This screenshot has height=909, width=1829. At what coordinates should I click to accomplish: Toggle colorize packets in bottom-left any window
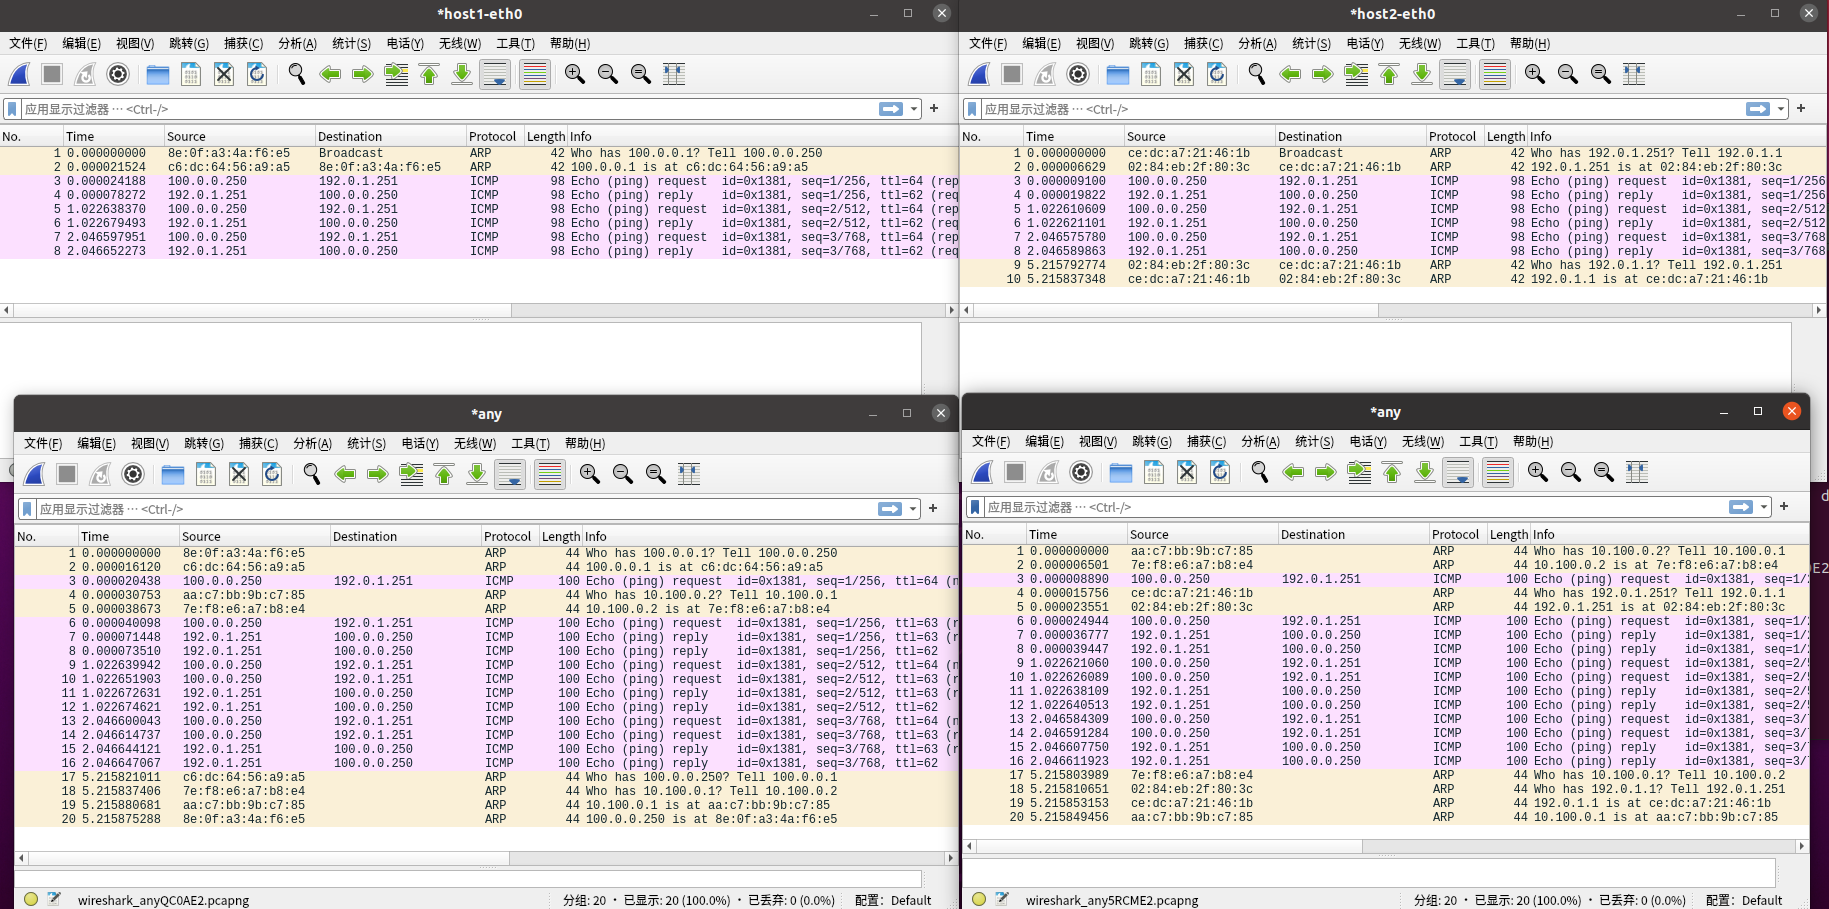[x=550, y=474]
